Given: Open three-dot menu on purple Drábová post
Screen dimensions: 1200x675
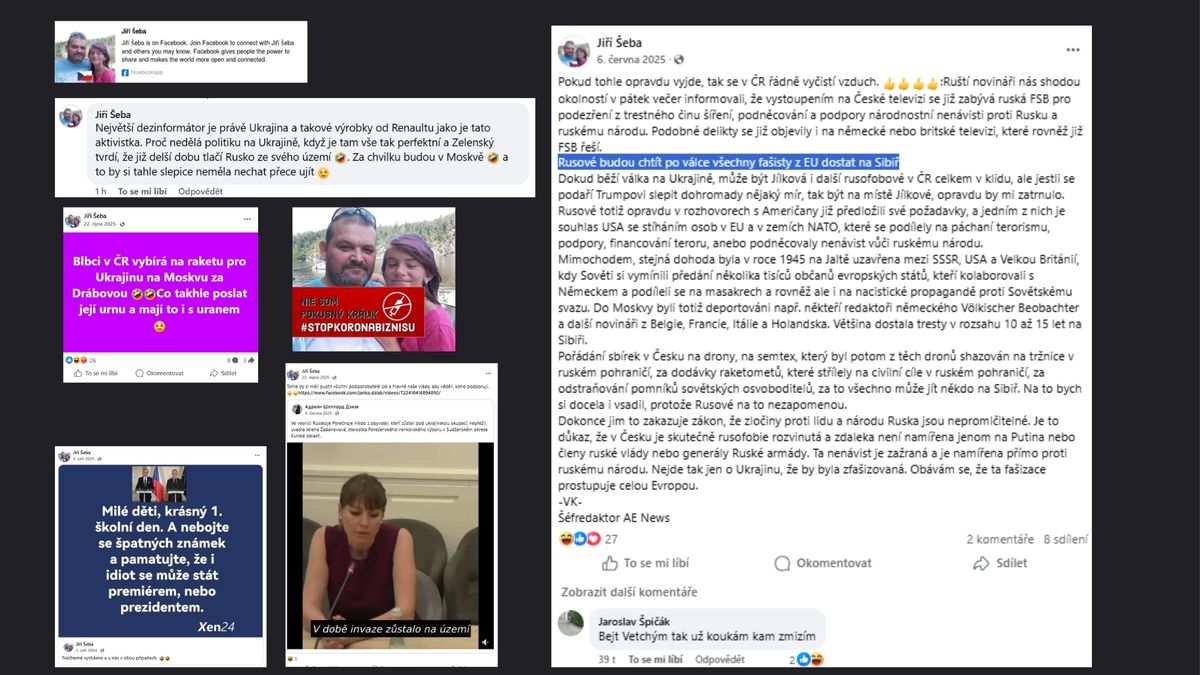Looking at the screenshot, I should (247, 219).
